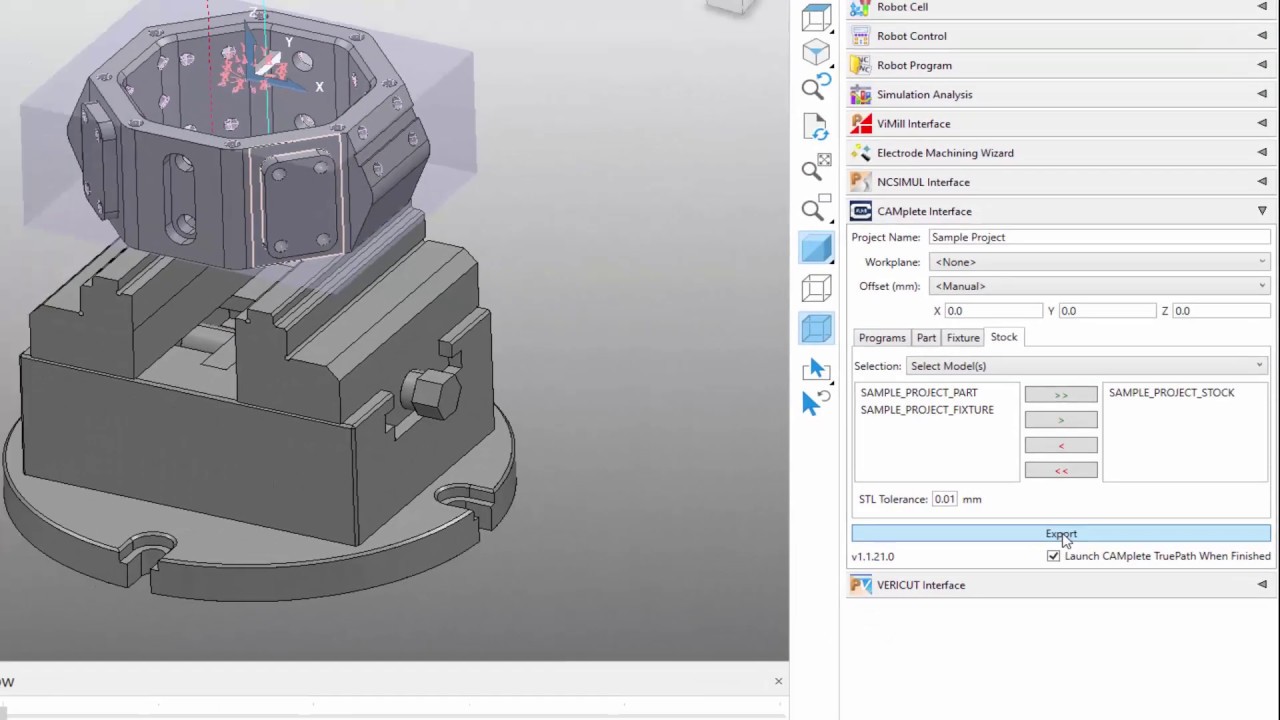Click the VERICUT Interface panel icon
Screen dimensions: 1280x720
(860, 585)
